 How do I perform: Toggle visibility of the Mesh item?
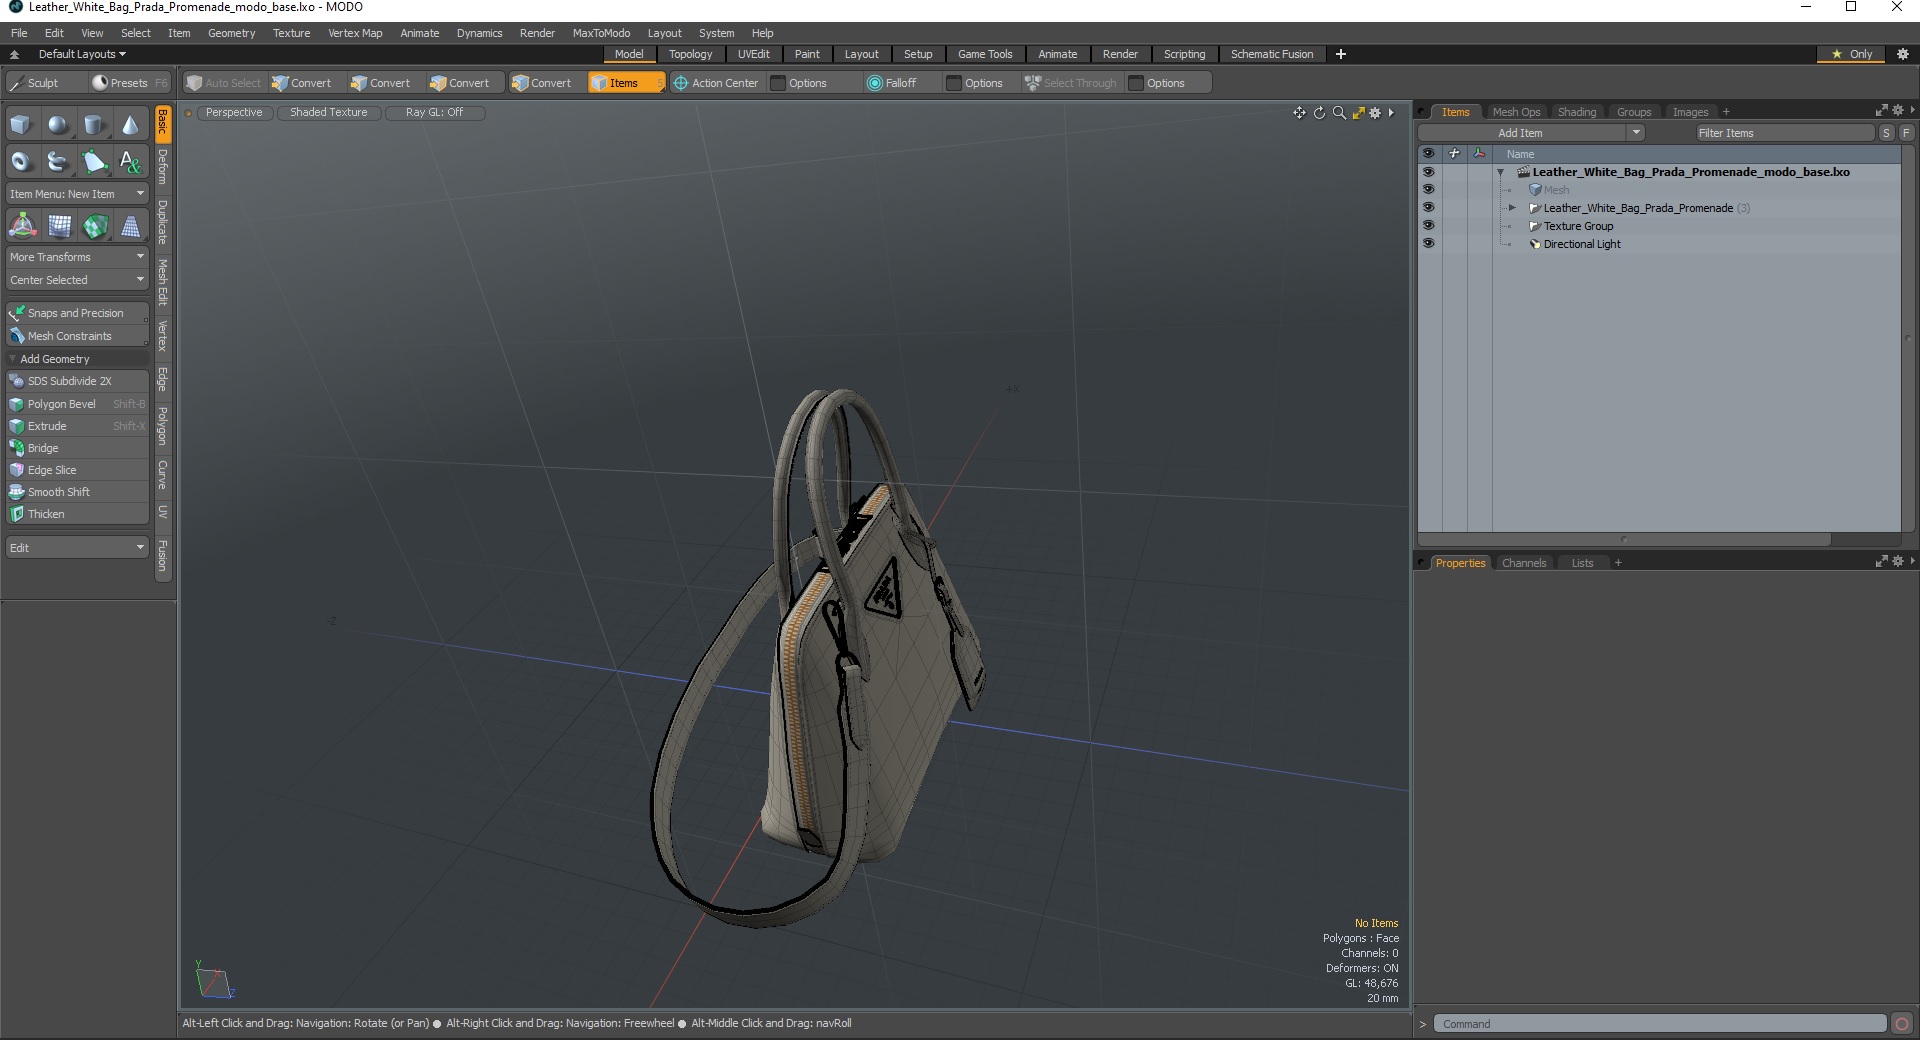(x=1428, y=190)
